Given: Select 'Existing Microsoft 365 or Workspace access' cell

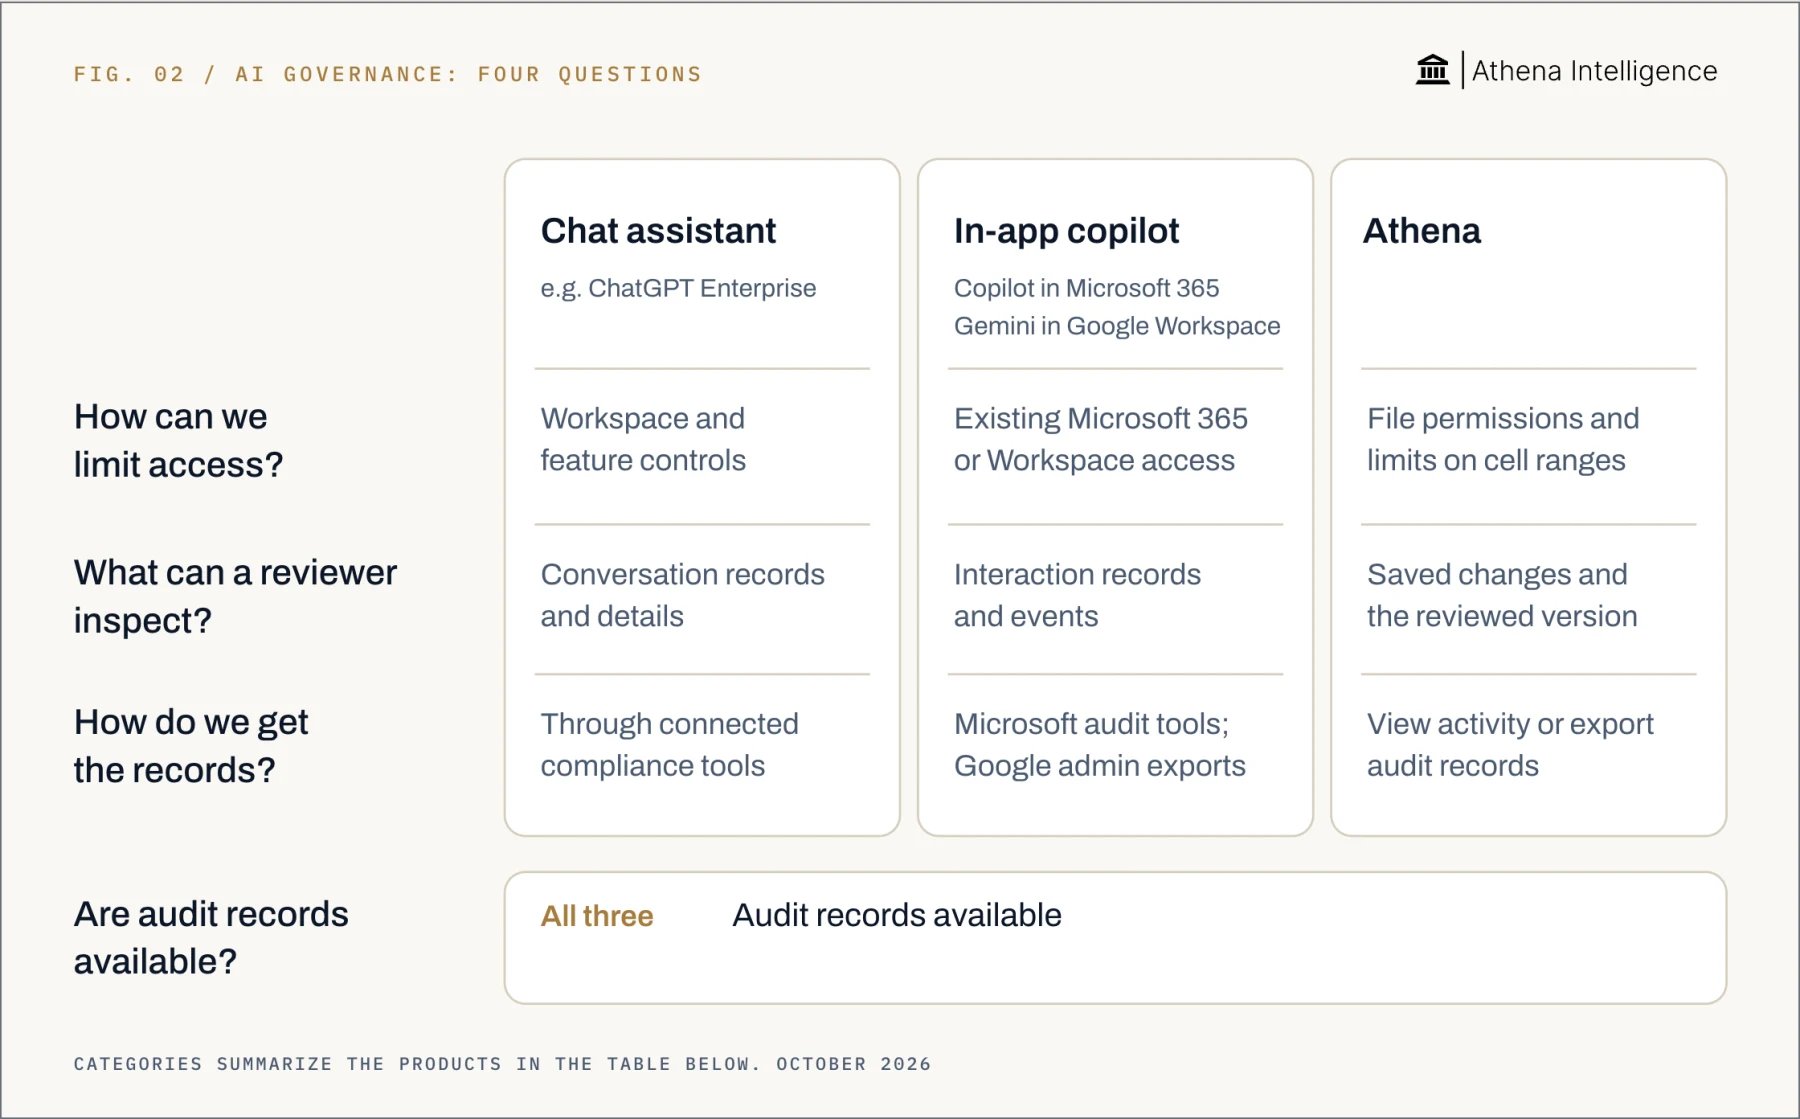Looking at the screenshot, I should (x=1100, y=439).
